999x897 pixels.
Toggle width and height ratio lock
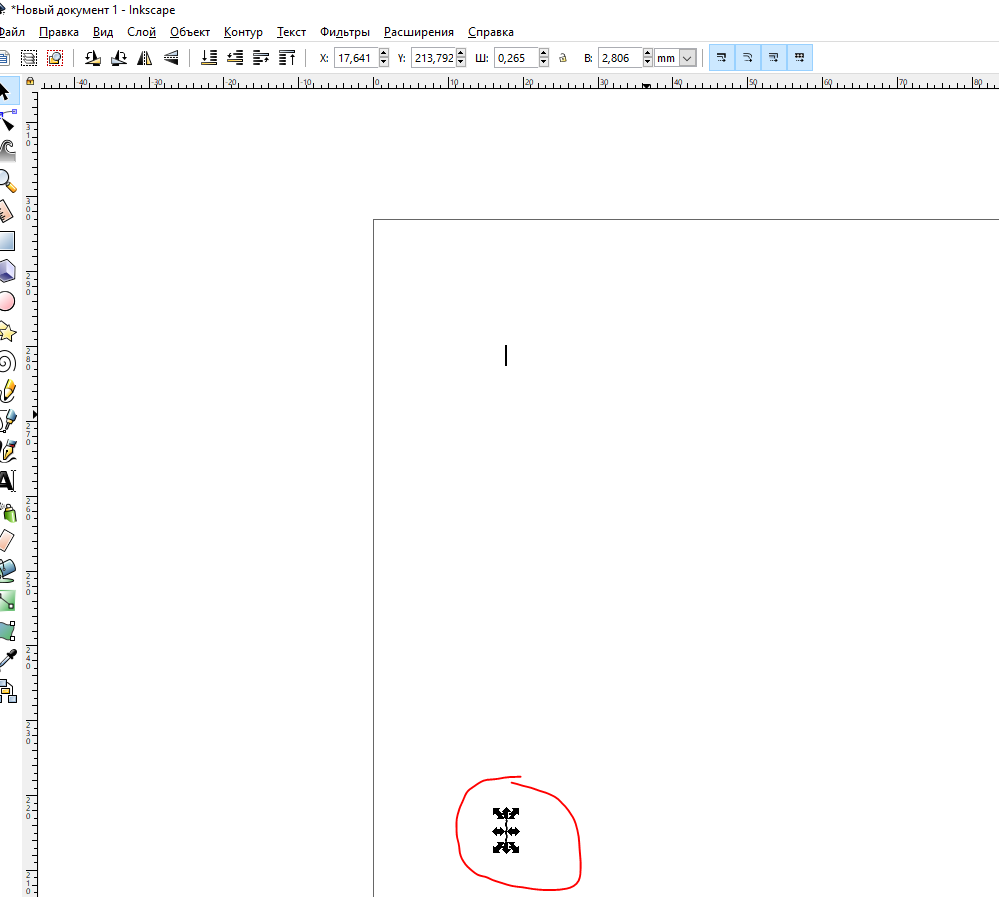[563, 58]
